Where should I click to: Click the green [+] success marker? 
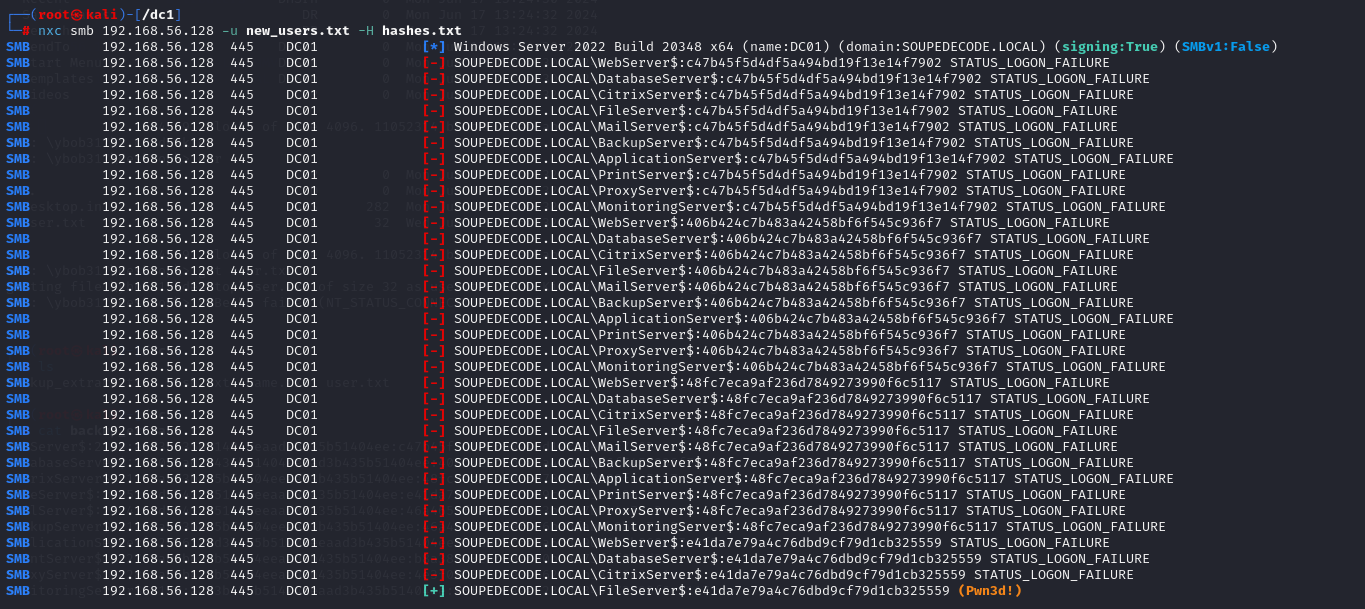[434, 591]
